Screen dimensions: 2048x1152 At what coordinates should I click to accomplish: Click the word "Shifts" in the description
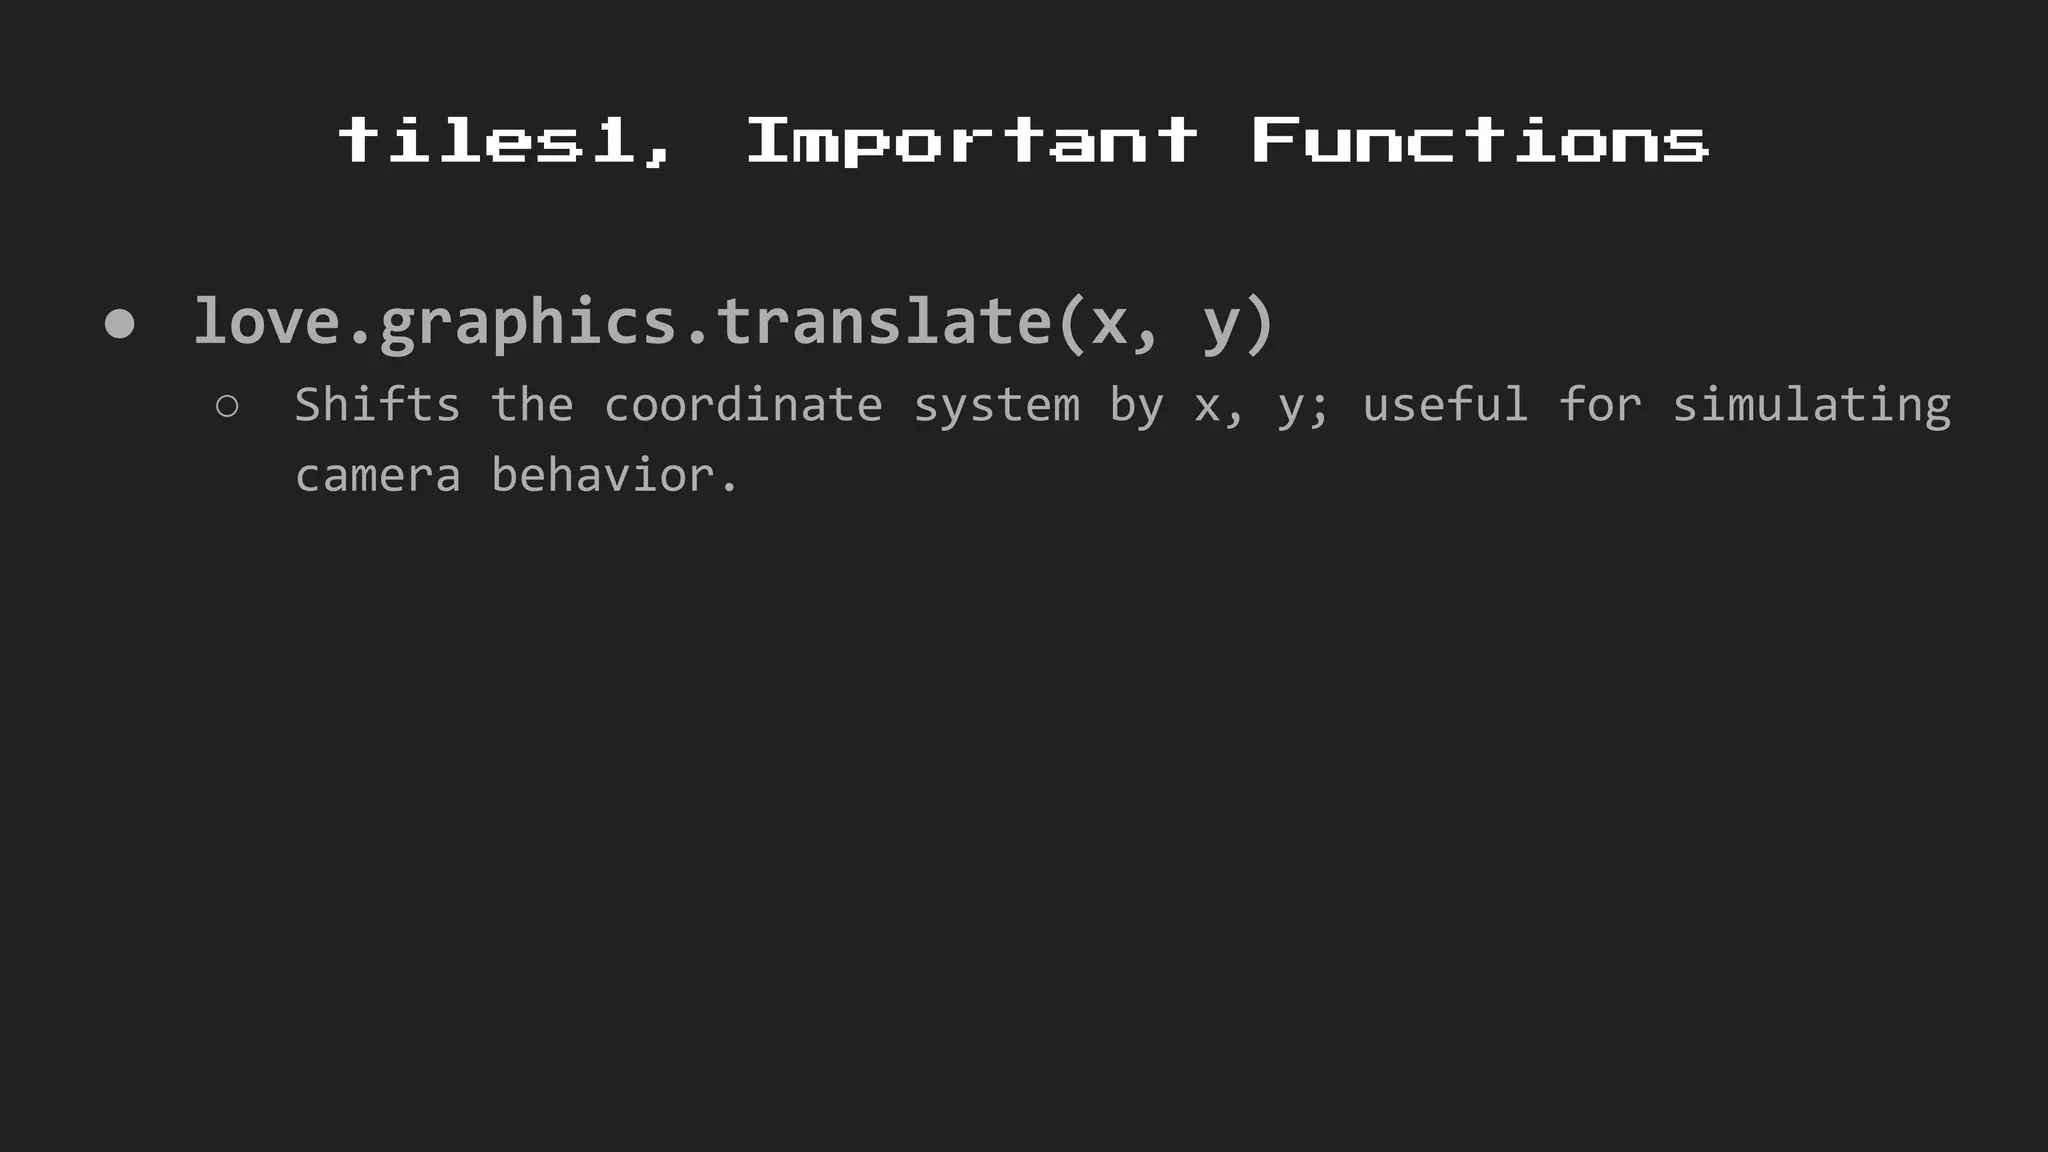[377, 405]
